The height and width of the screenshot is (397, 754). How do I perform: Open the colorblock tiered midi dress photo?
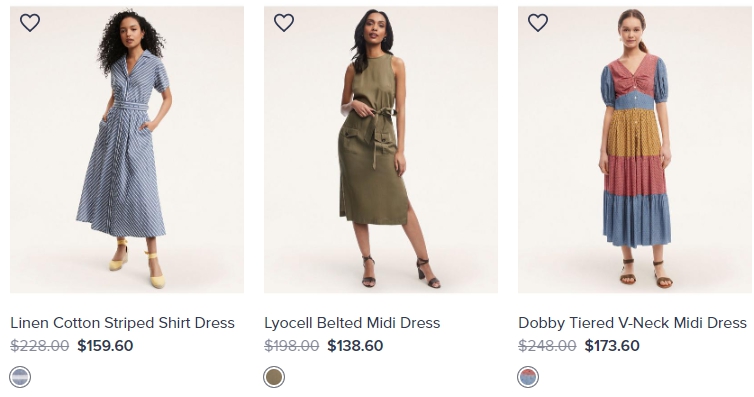[x=635, y=149]
